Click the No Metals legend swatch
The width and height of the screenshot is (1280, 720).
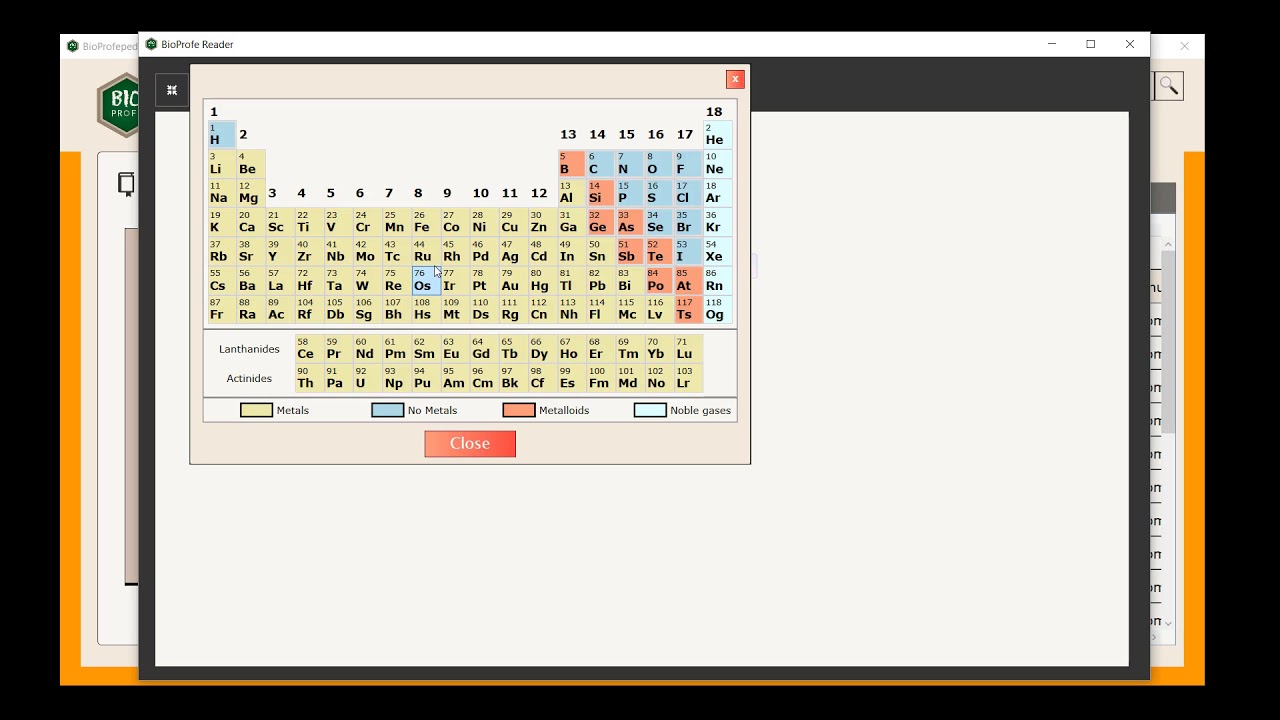[x=388, y=410]
